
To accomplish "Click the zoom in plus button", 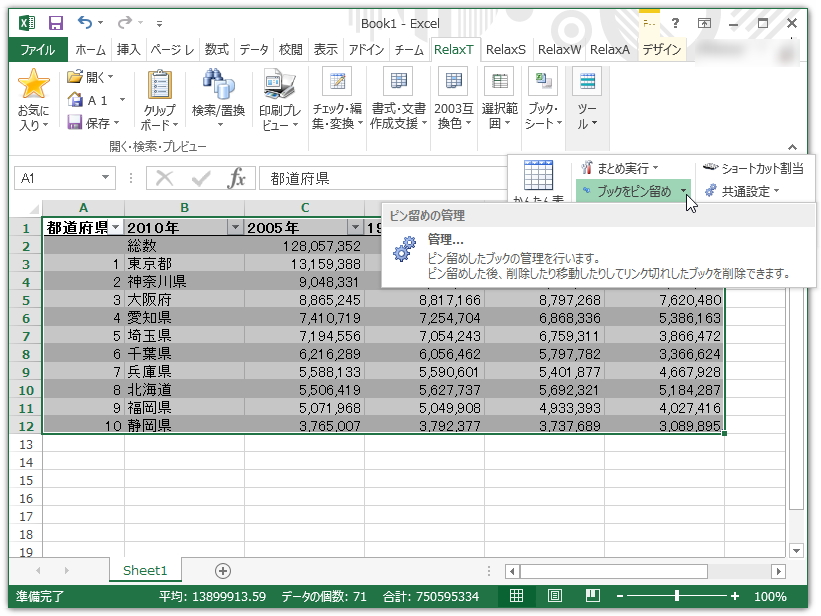I will [x=735, y=596].
